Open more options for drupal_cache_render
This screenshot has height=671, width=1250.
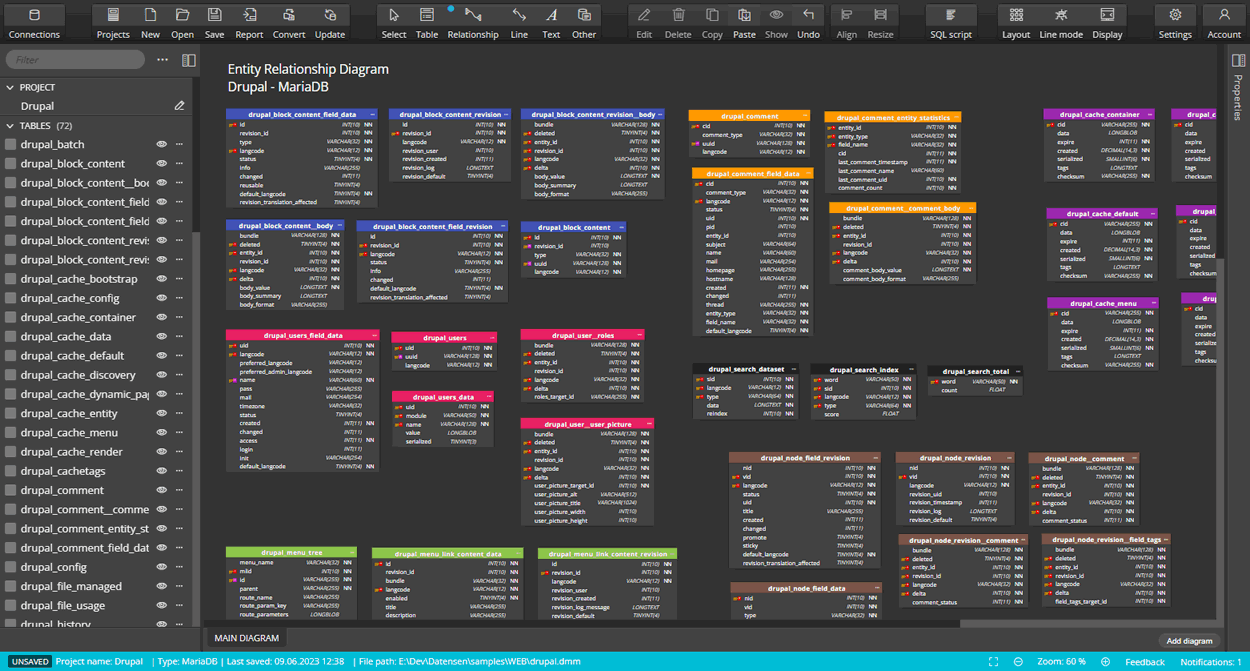pos(180,452)
